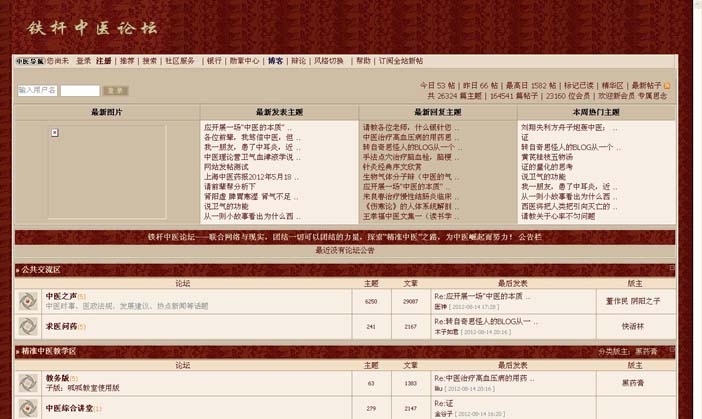The height and width of the screenshot is (419, 702).
Task: Open the 铁杆中医论坛 site logo
Action: pos(92,28)
